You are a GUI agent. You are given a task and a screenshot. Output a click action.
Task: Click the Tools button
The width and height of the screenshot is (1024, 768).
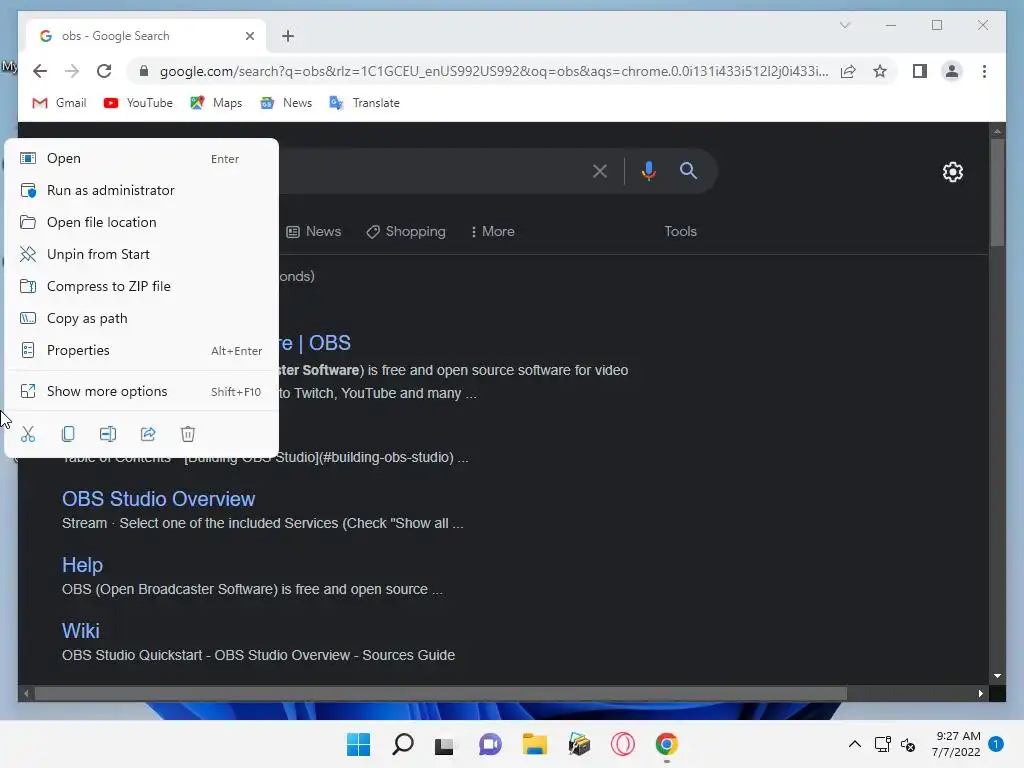click(680, 232)
